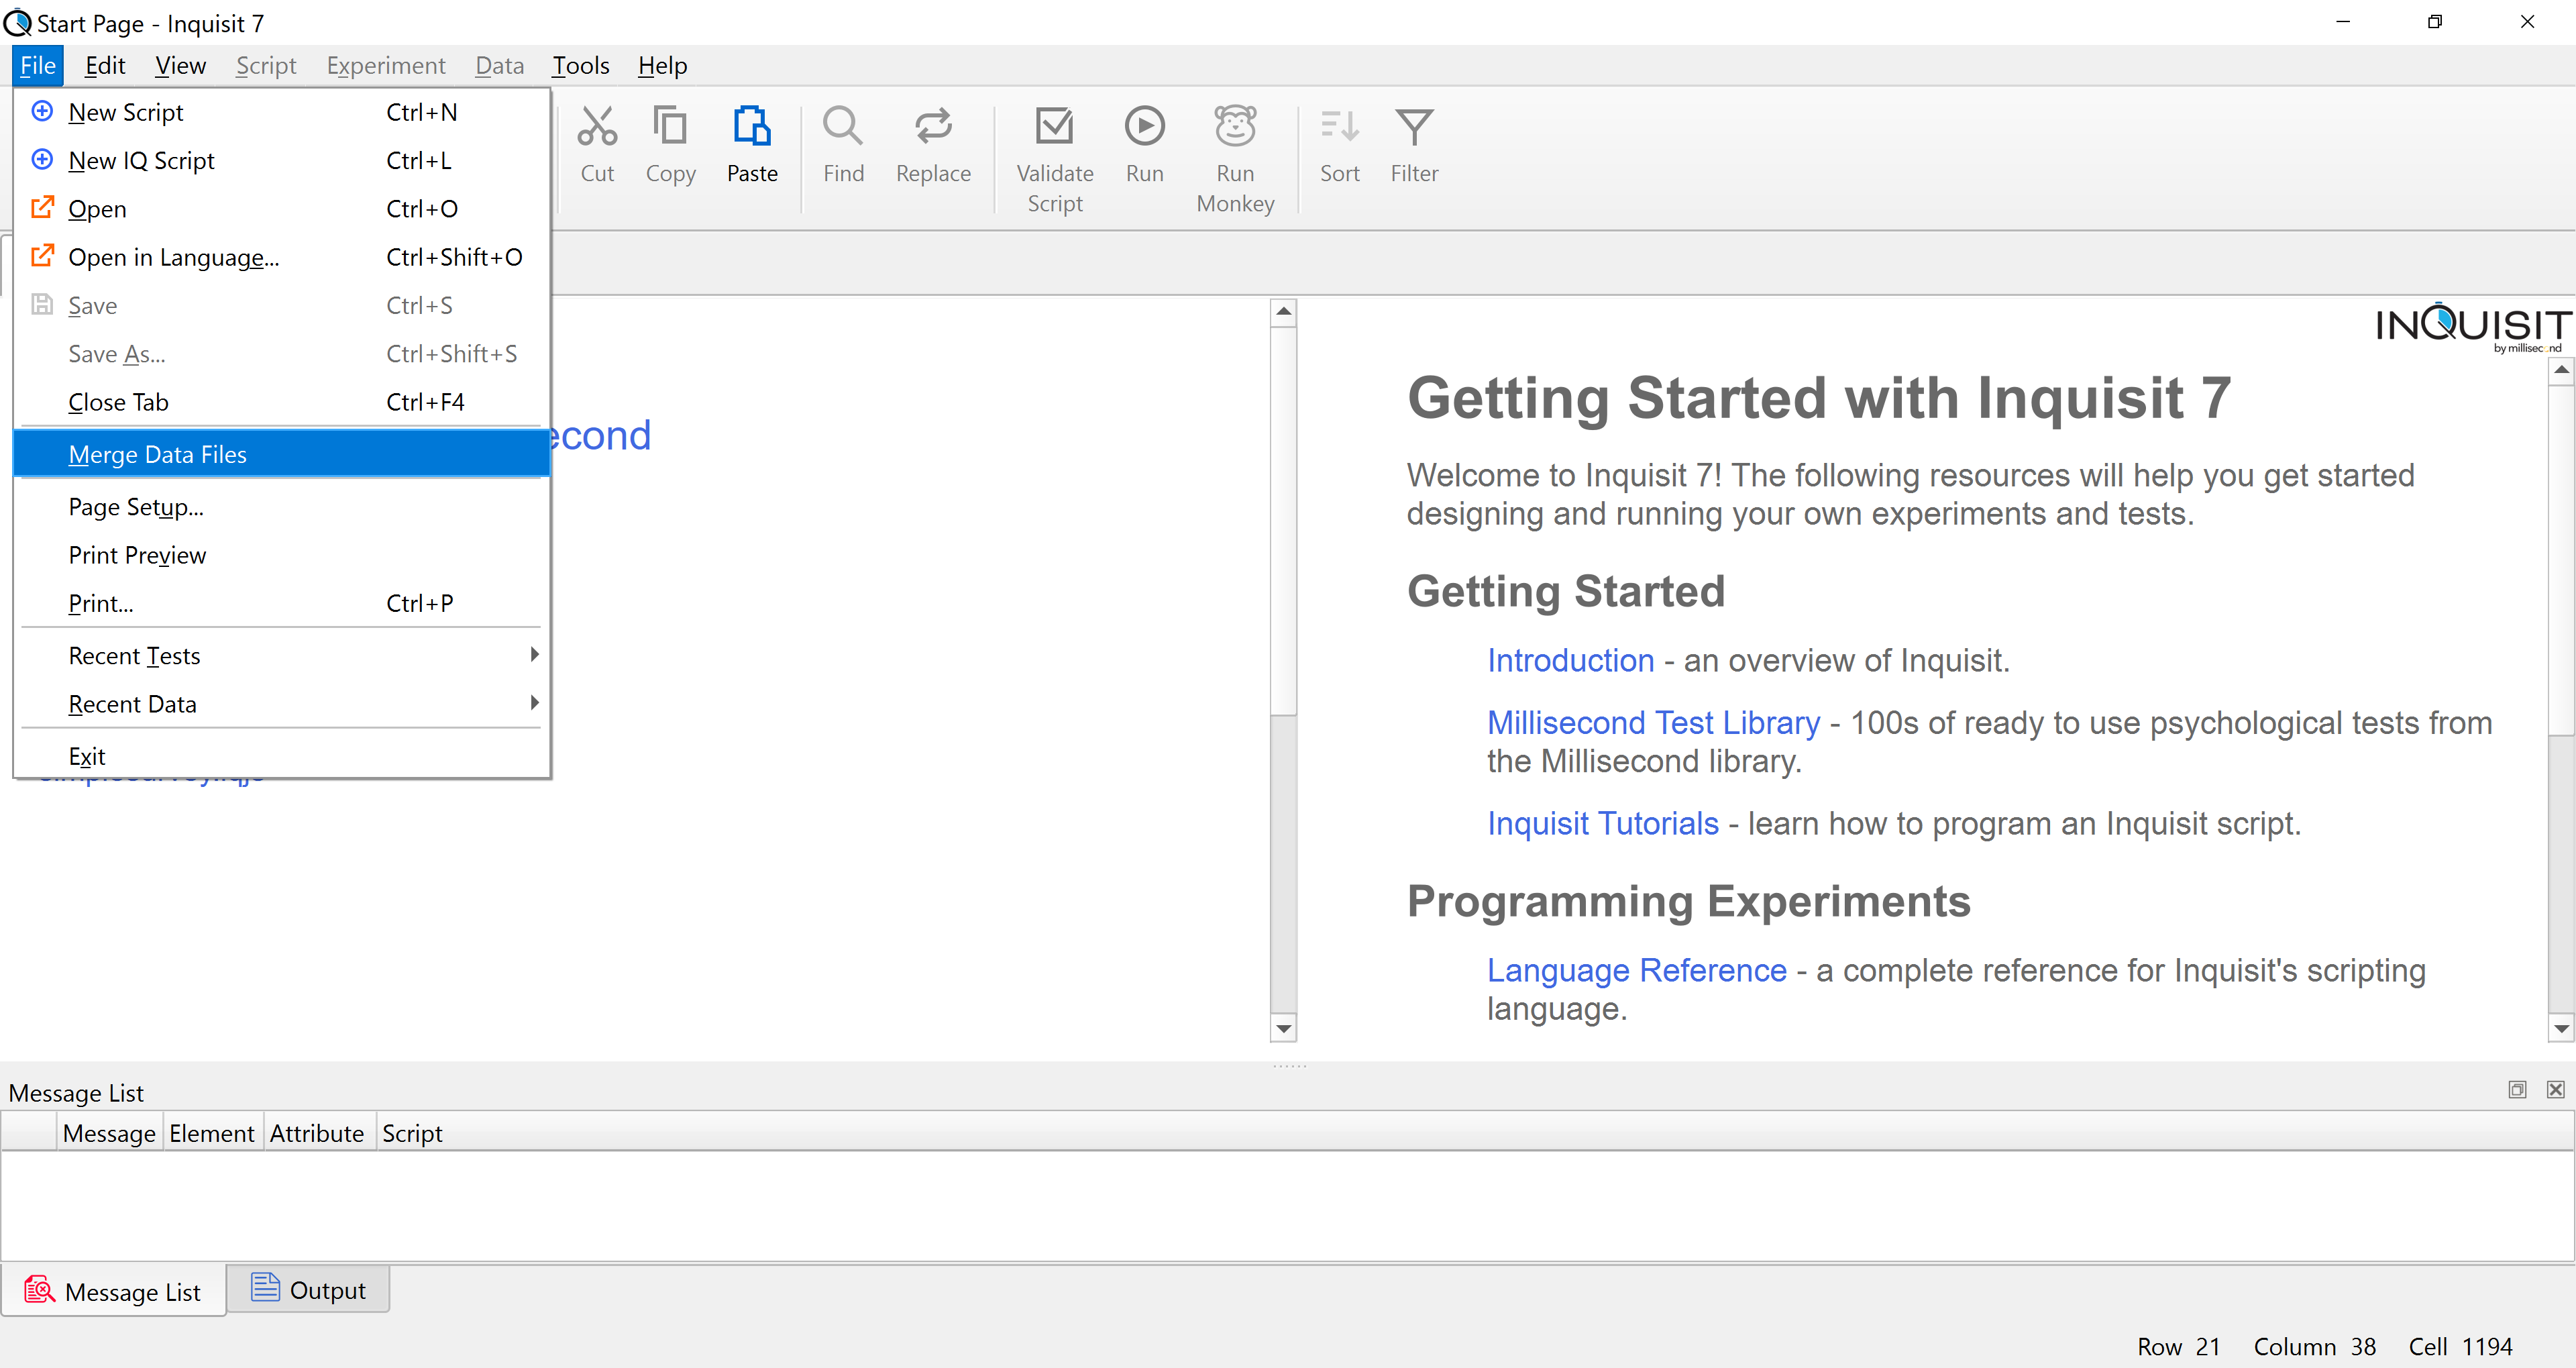Run the script with the Run icon

click(1144, 146)
